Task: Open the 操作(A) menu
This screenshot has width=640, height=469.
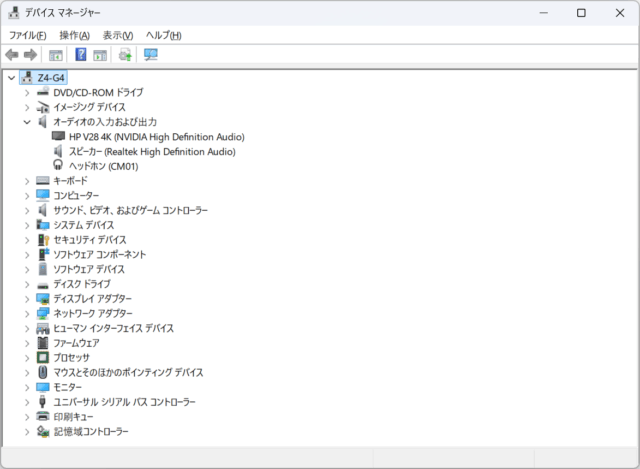Action: [74, 35]
